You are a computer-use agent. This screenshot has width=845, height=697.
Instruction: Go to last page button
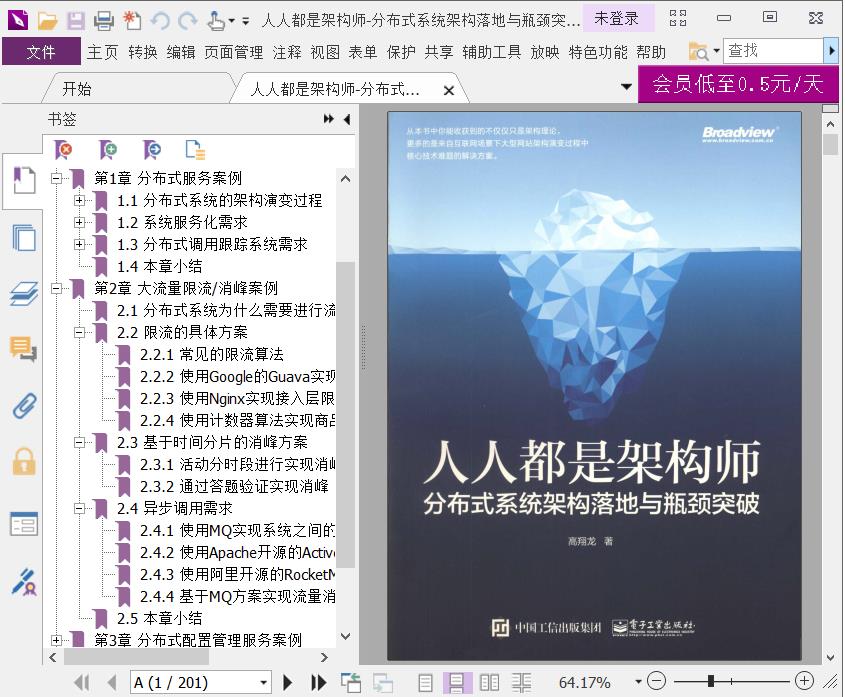pos(318,682)
